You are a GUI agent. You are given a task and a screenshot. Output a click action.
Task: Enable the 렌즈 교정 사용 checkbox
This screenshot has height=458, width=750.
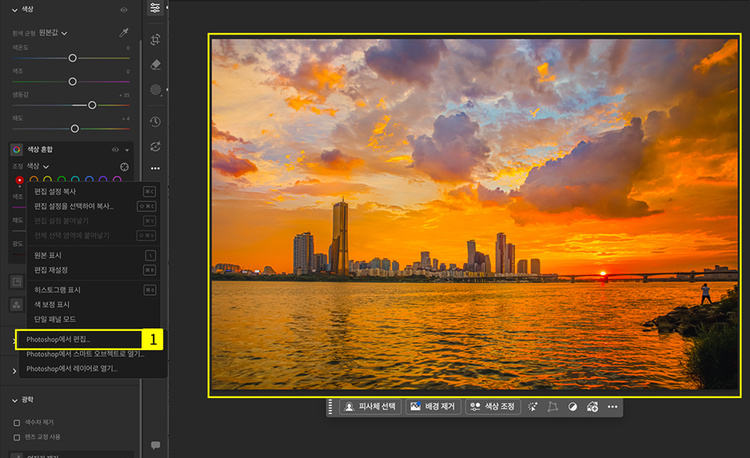point(16,437)
